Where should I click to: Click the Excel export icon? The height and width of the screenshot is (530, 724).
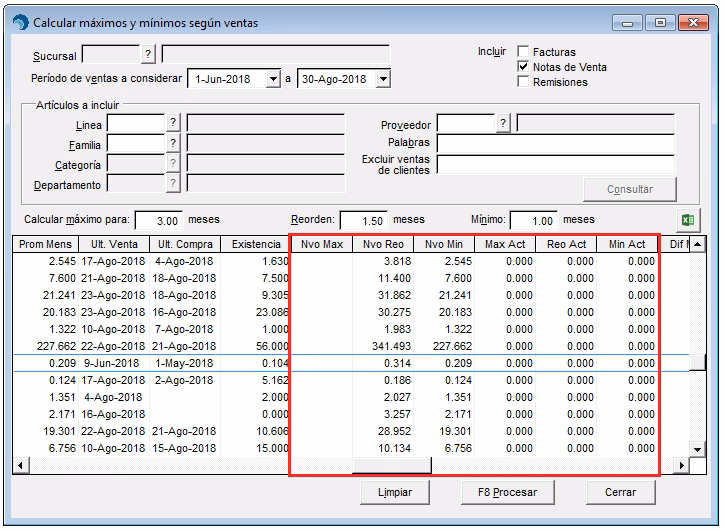pyautogui.click(x=688, y=220)
